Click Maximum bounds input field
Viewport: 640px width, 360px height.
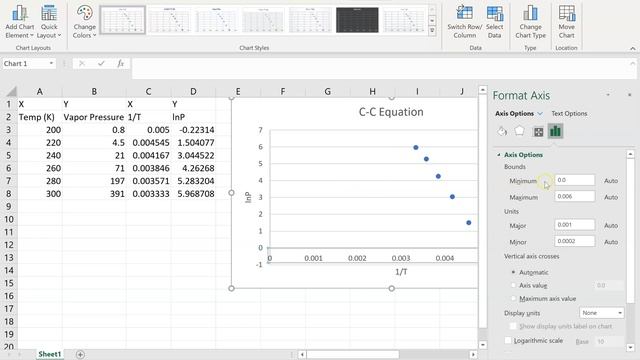pyautogui.click(x=574, y=196)
